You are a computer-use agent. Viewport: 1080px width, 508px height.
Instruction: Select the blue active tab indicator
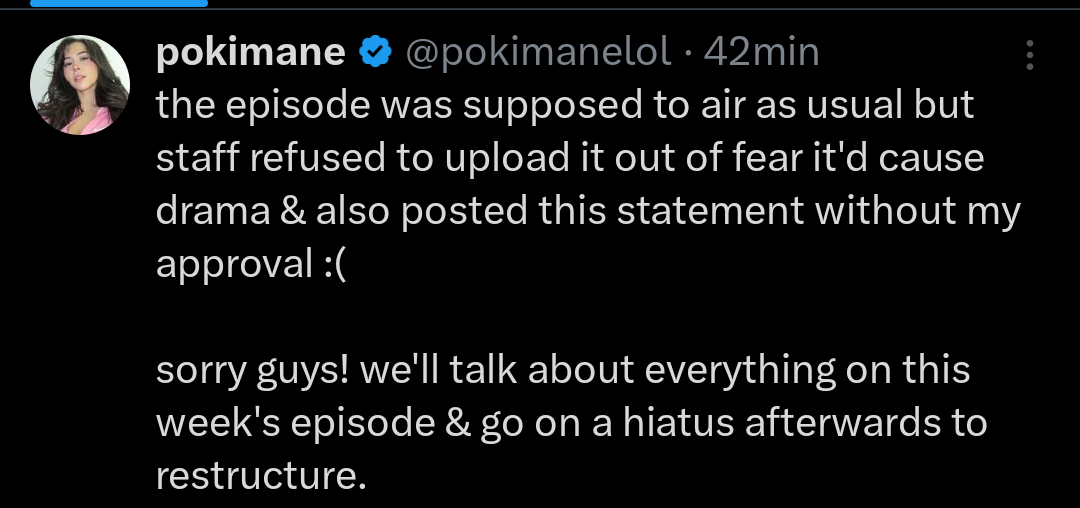coord(118,3)
